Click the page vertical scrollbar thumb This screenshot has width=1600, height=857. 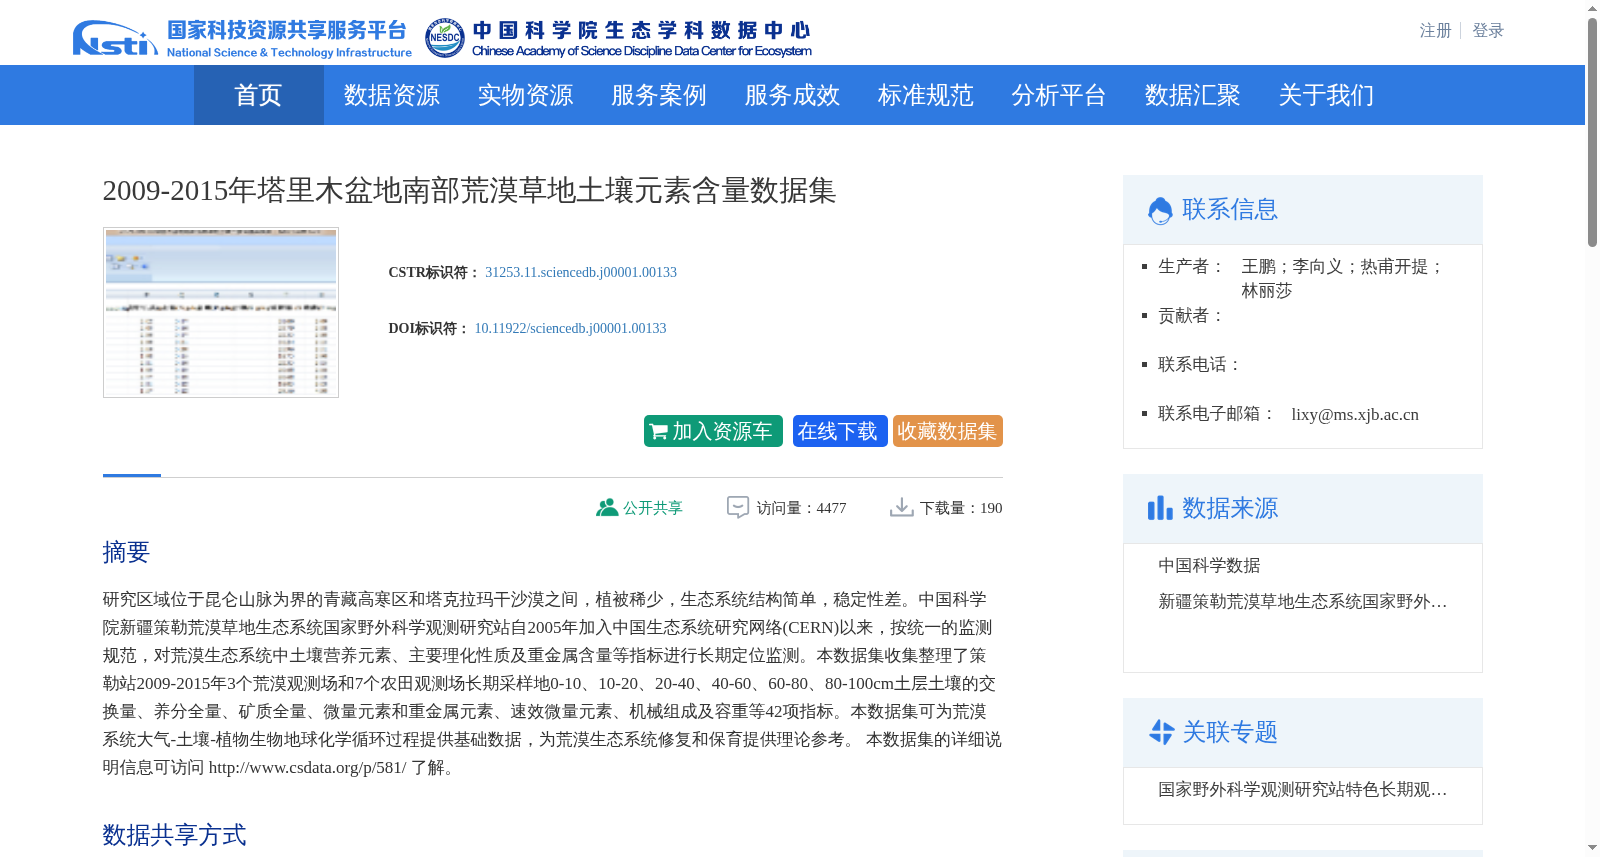[1592, 132]
